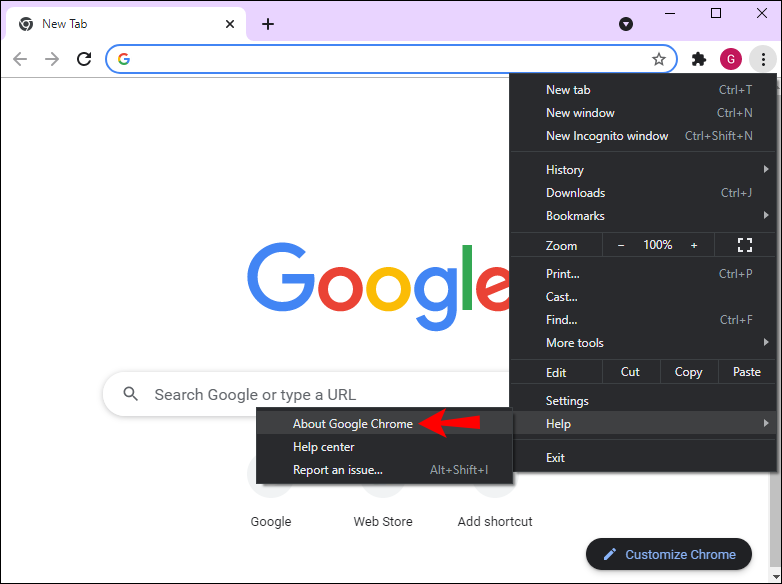Click Cut in the Edit row
Screen dimensions: 782x584
click(631, 372)
